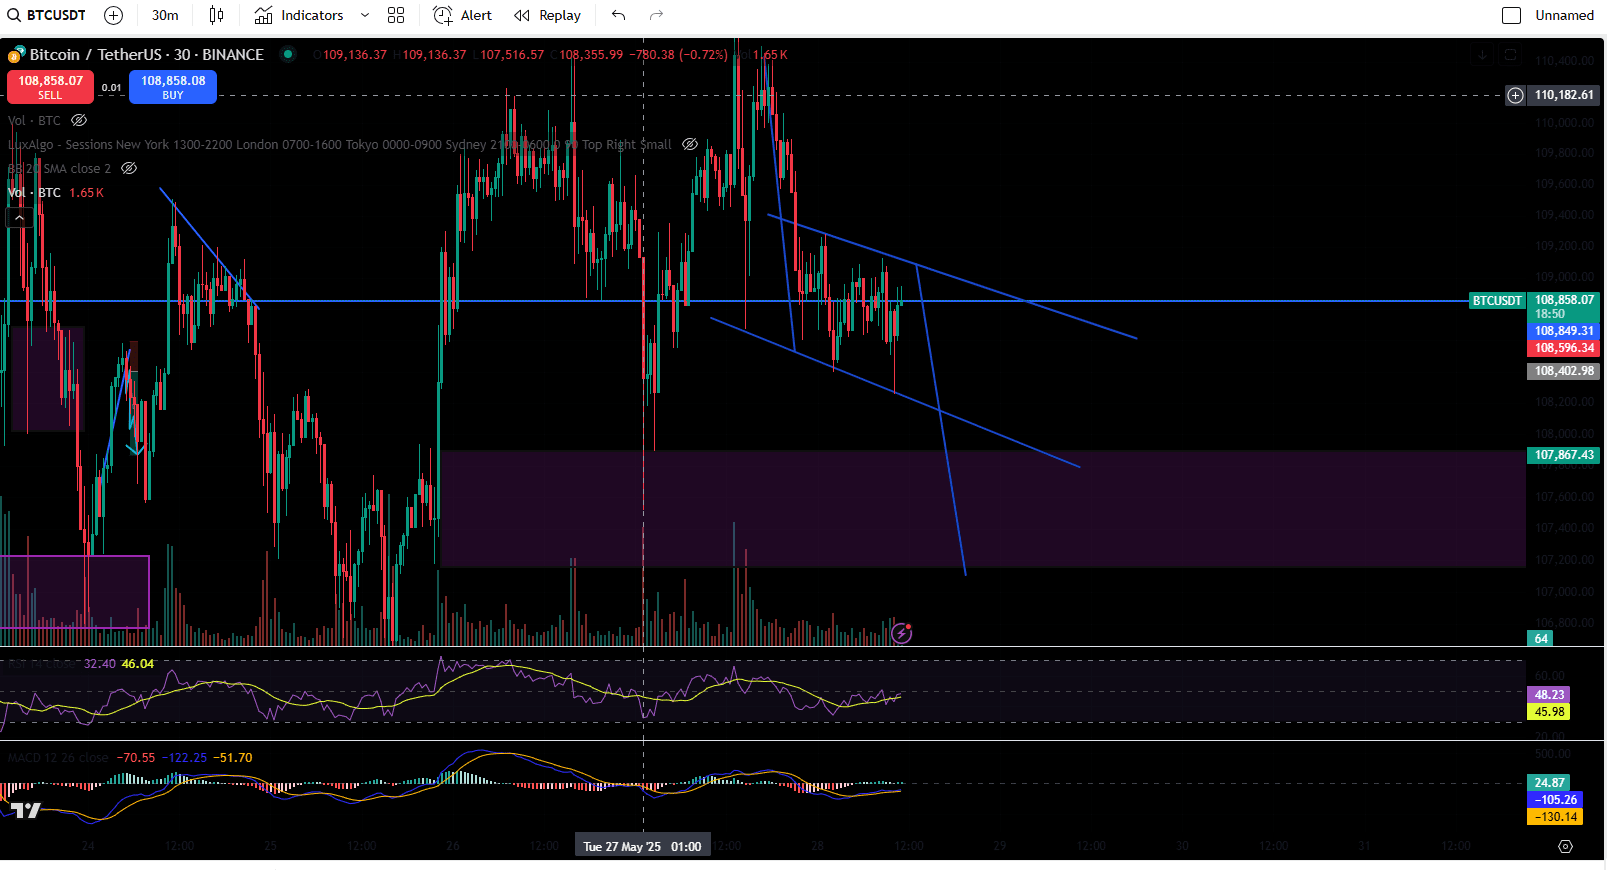Click the plus icon at price 110,182.61
Image resolution: width=1607 pixels, height=870 pixels.
[x=1516, y=95]
